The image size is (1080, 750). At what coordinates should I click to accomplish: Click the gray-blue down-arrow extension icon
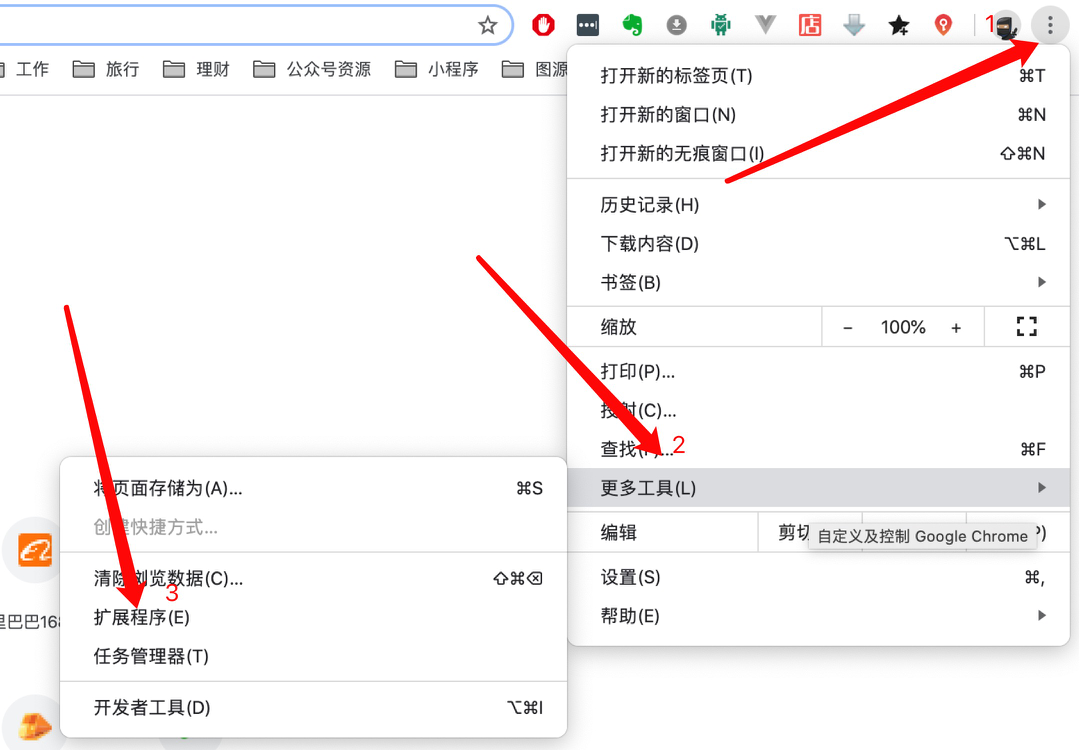coord(854,25)
